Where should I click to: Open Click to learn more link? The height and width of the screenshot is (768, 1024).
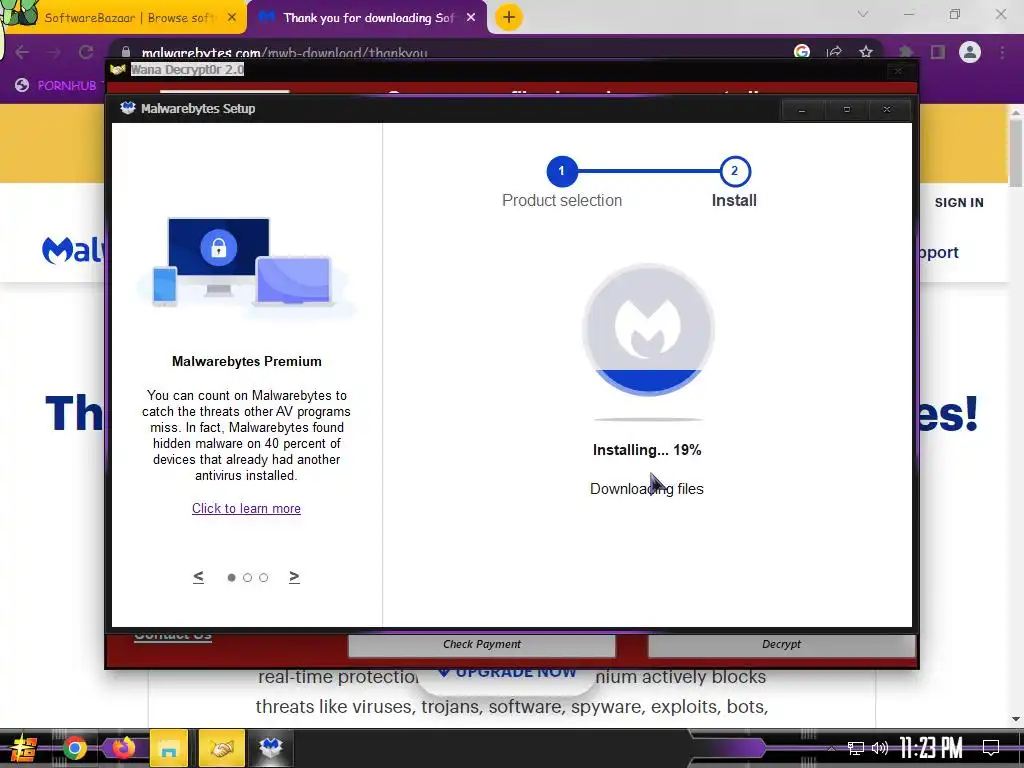click(x=246, y=508)
